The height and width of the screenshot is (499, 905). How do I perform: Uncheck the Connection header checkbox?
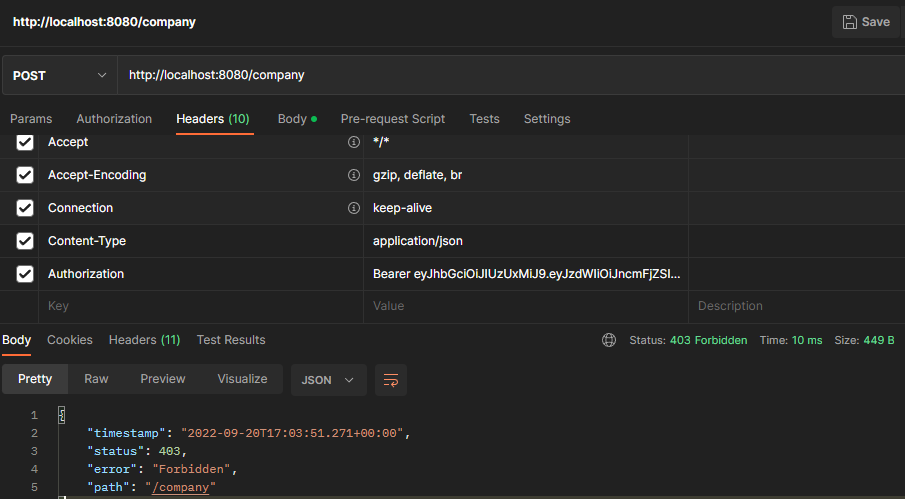pyautogui.click(x=25, y=208)
